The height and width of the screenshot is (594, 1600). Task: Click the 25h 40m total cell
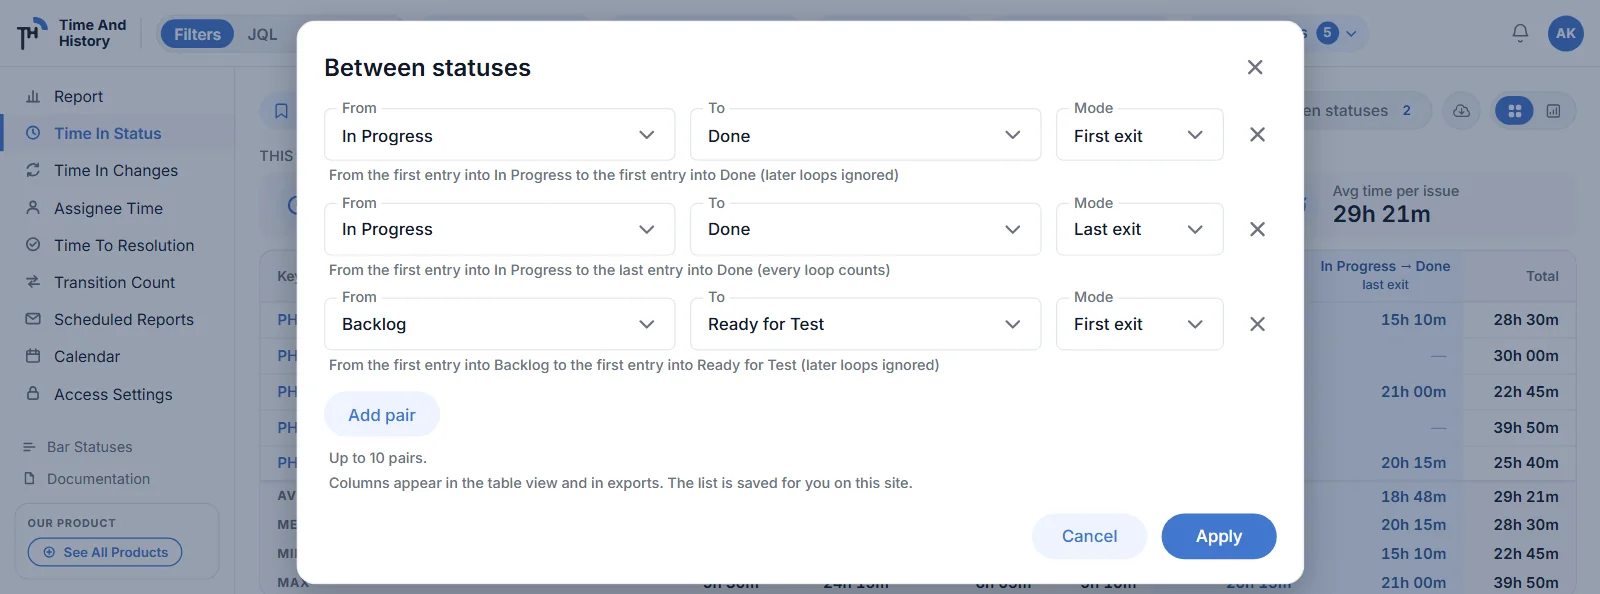point(1526,462)
